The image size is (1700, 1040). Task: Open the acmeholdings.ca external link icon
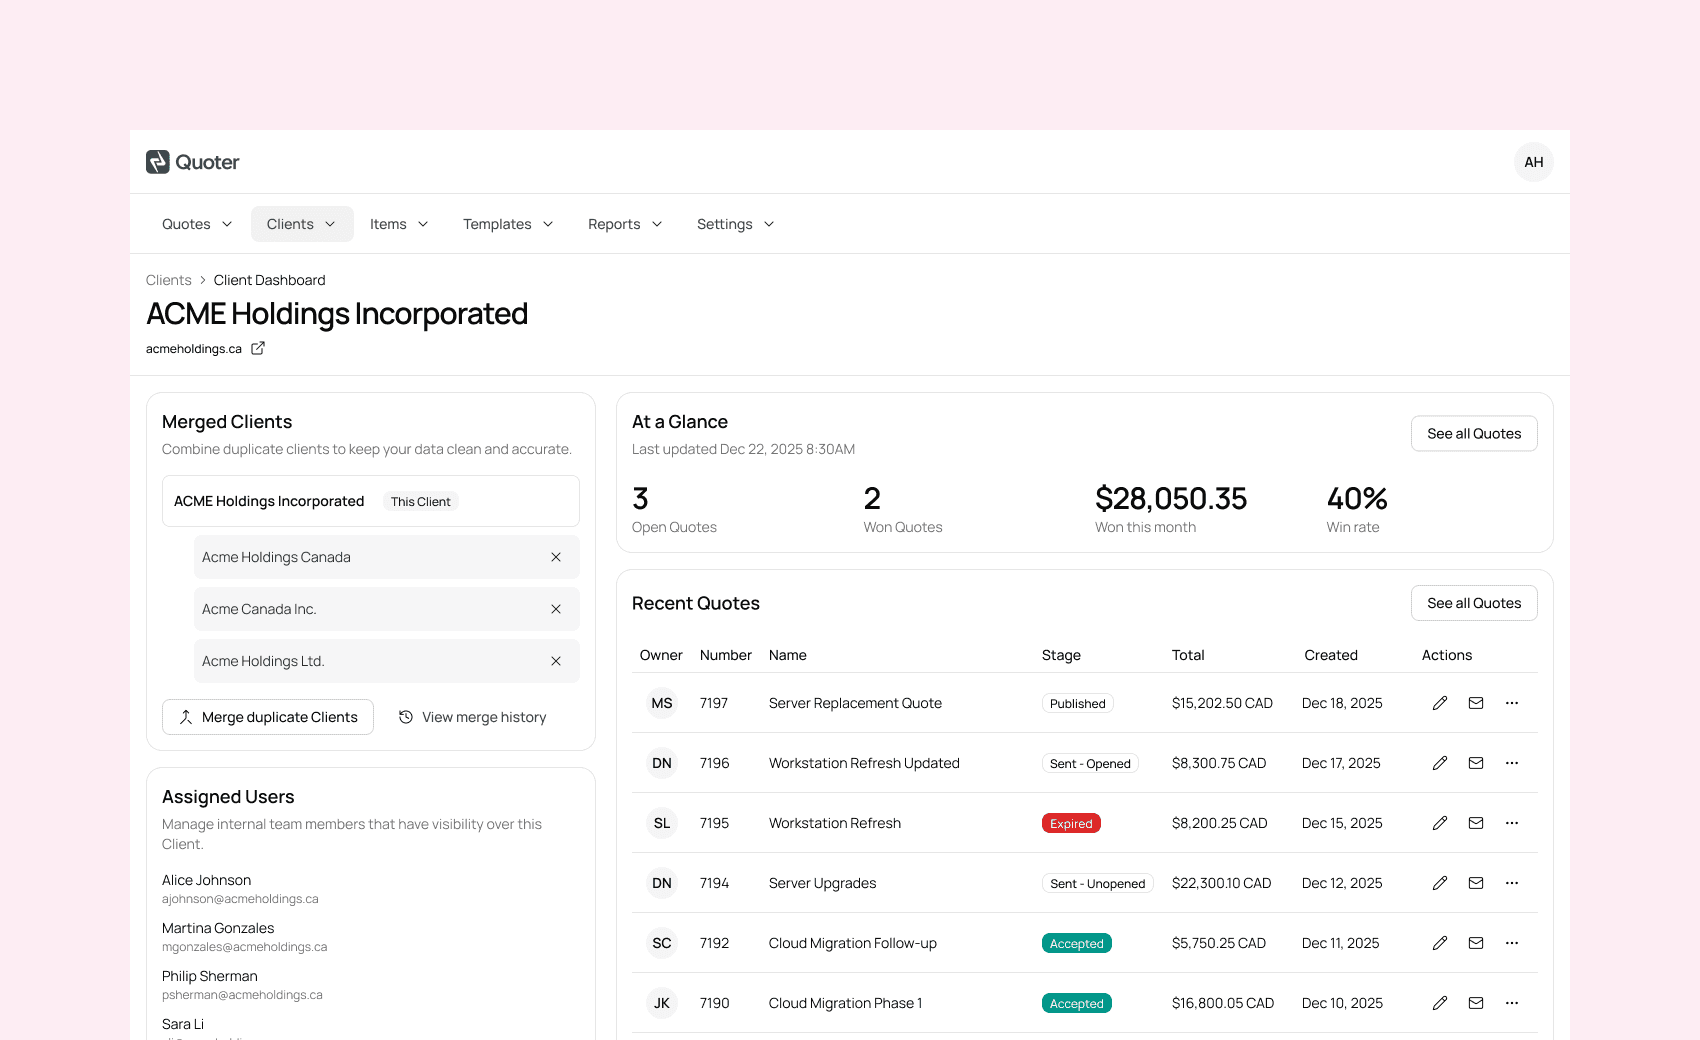pyautogui.click(x=258, y=348)
